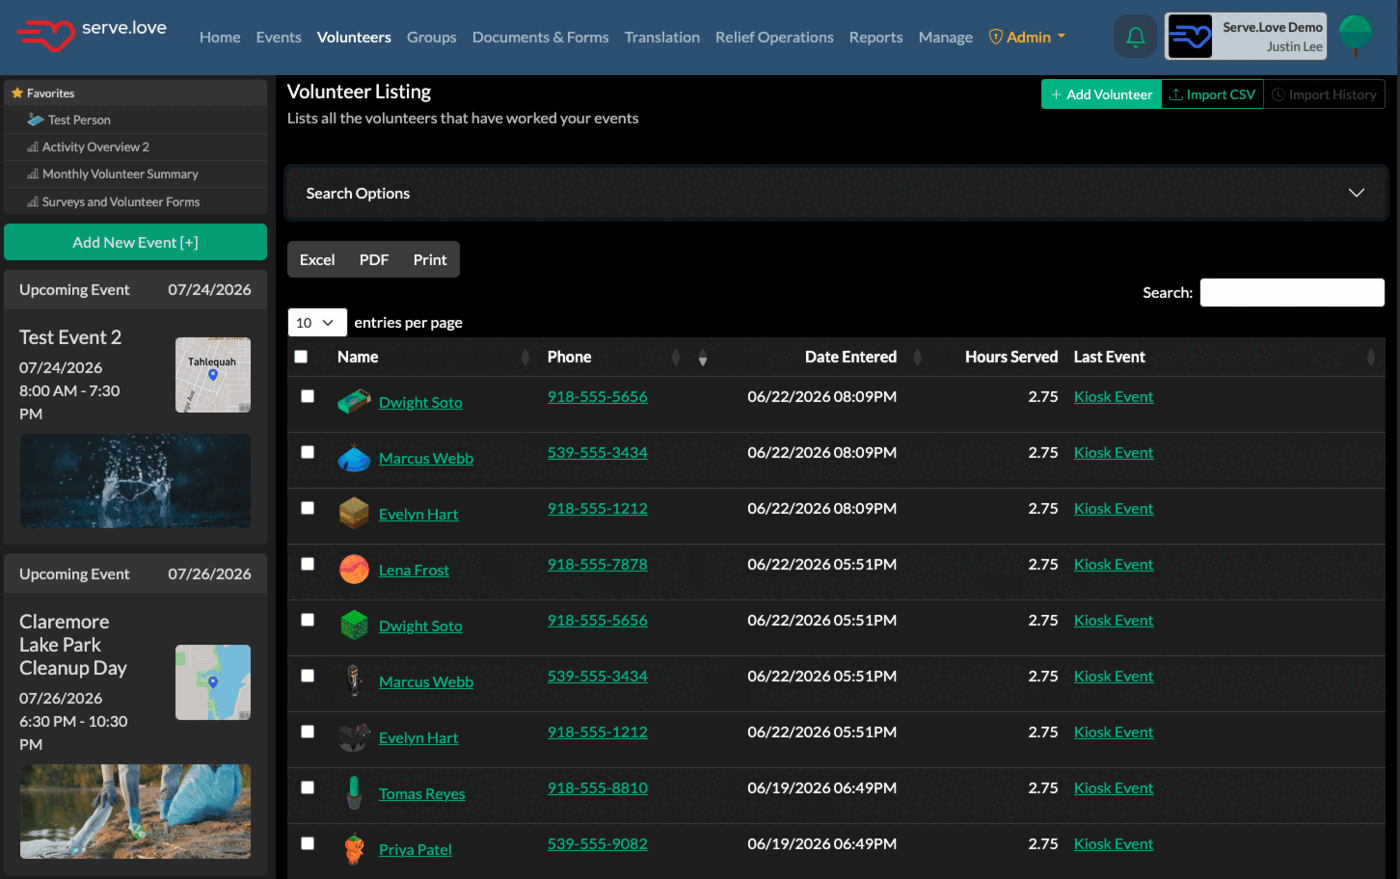1400x879 pixels.
Task: Click the serve.love heart logo
Action: pyautogui.click(x=45, y=36)
